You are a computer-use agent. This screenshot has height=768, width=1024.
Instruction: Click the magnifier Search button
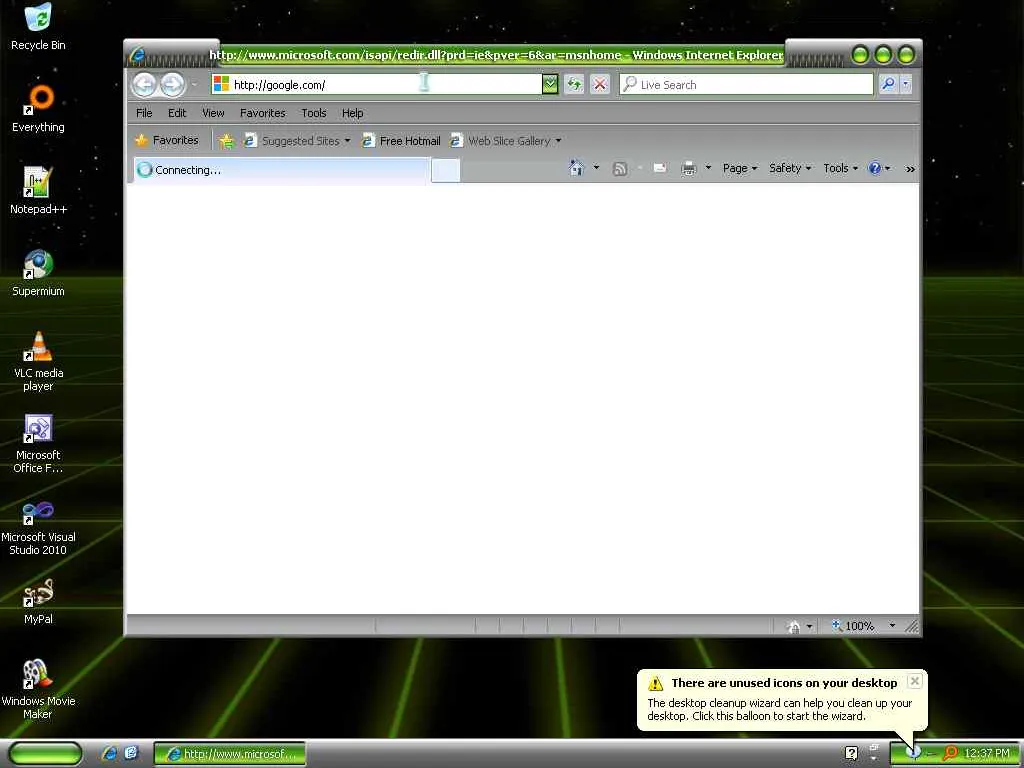tap(888, 84)
